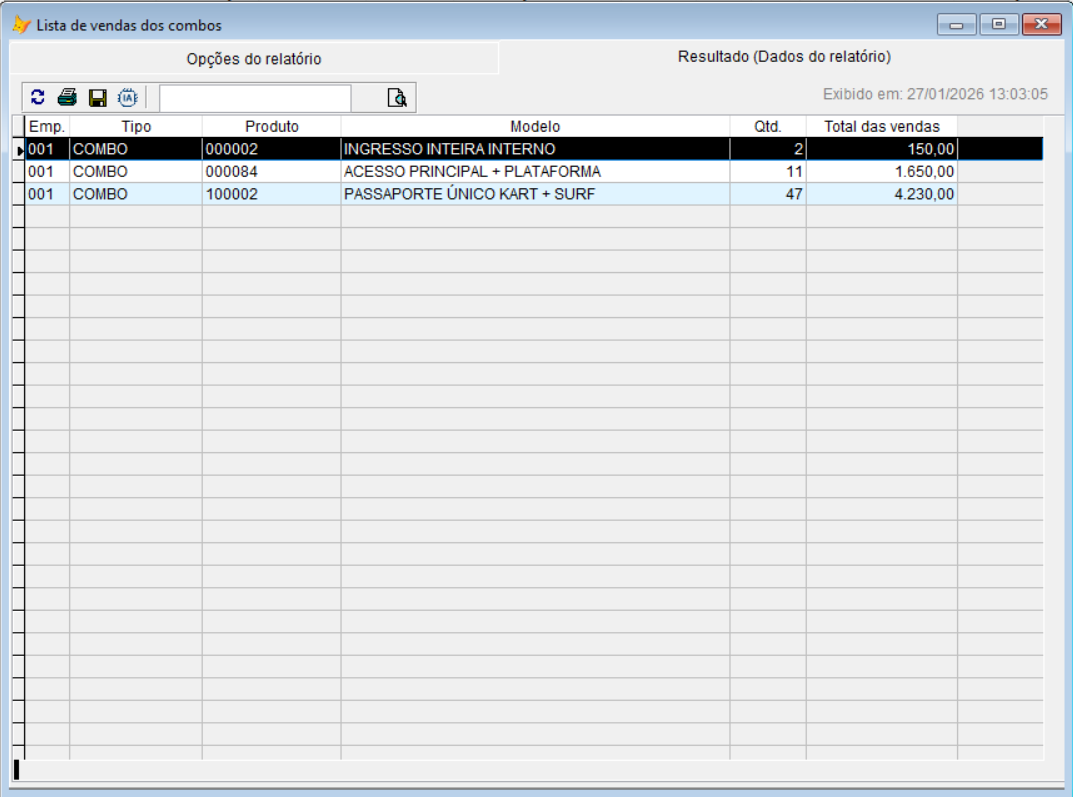Select the INGRESSO INTEIRA INTERNO row
Screen dimensions: 1073x797
pos(448,149)
